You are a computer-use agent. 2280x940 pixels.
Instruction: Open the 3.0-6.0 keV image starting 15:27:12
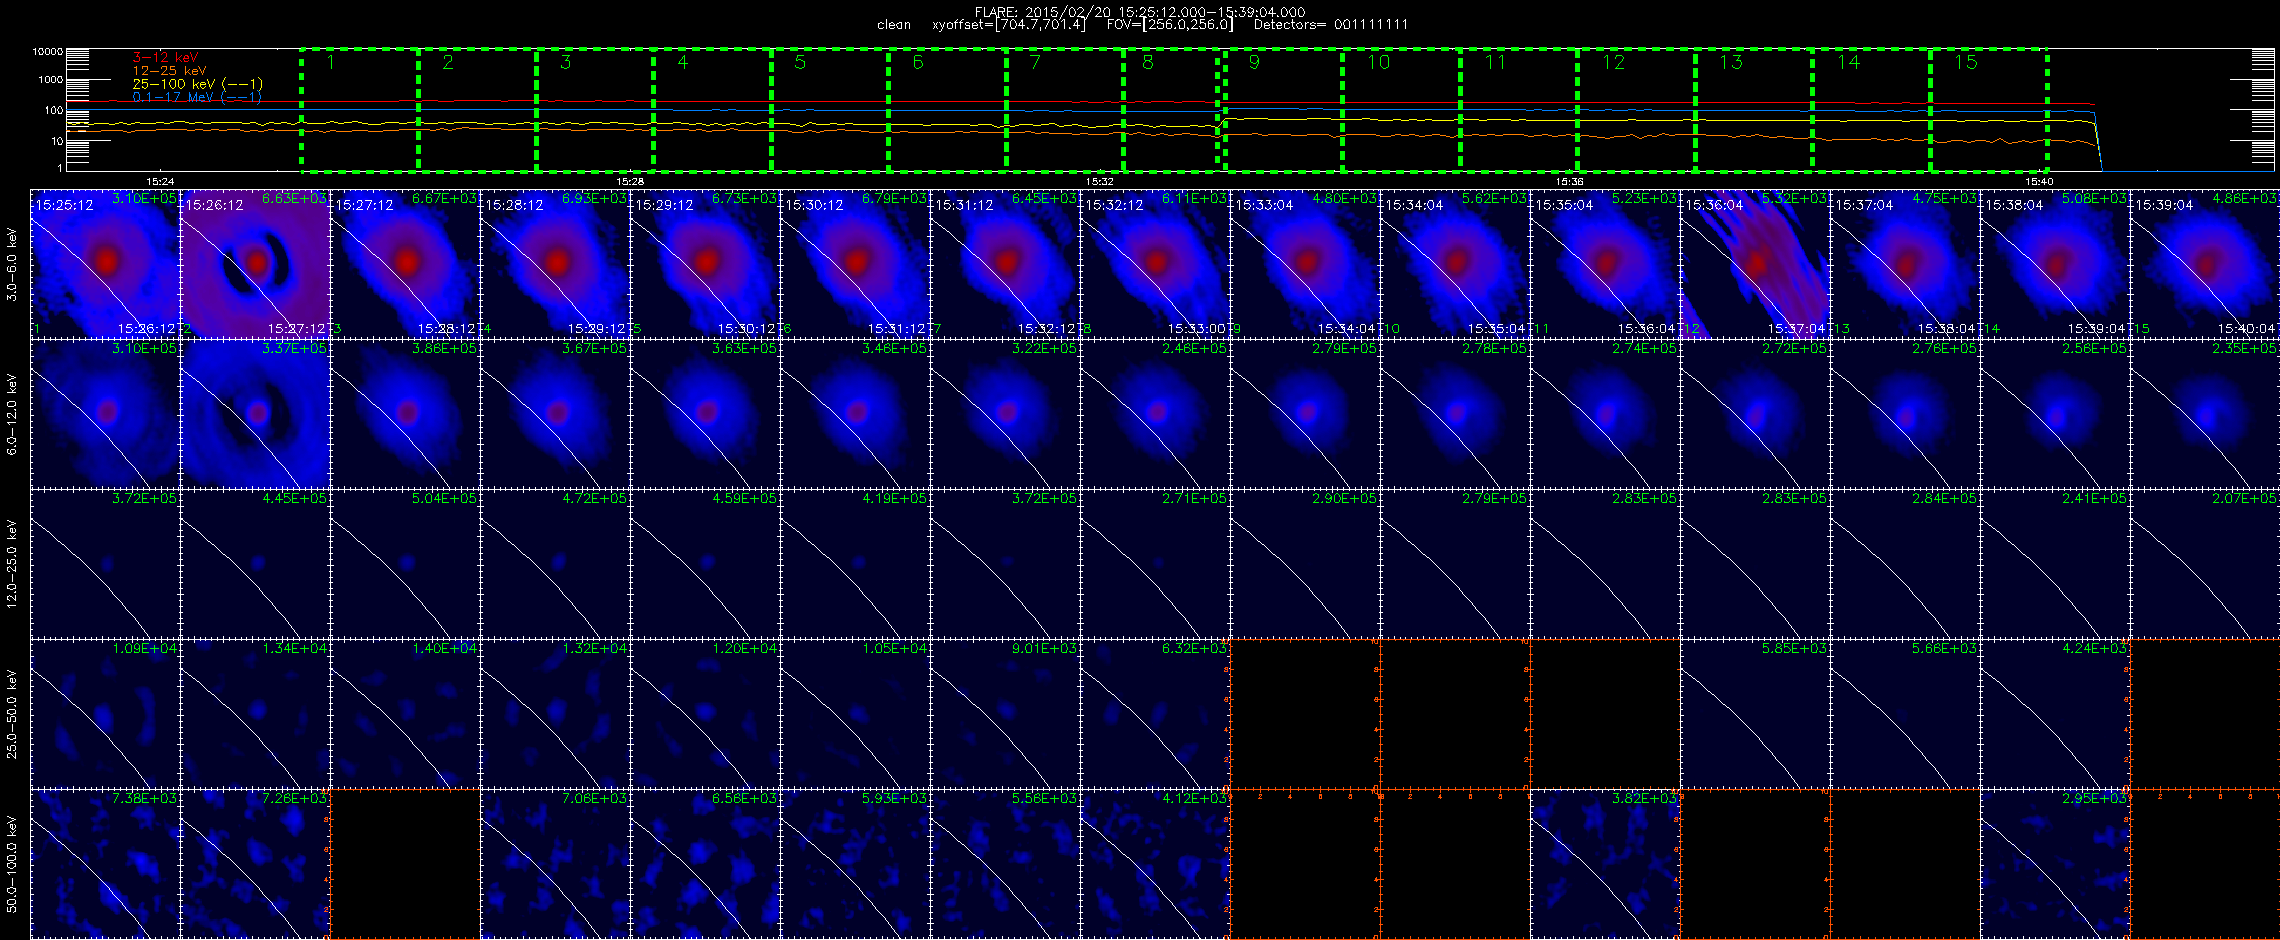(x=405, y=264)
